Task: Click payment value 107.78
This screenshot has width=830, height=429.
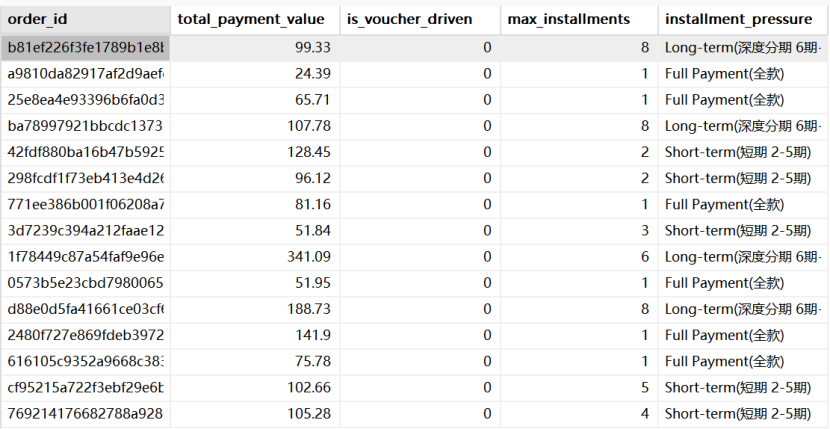Action: pos(255,126)
